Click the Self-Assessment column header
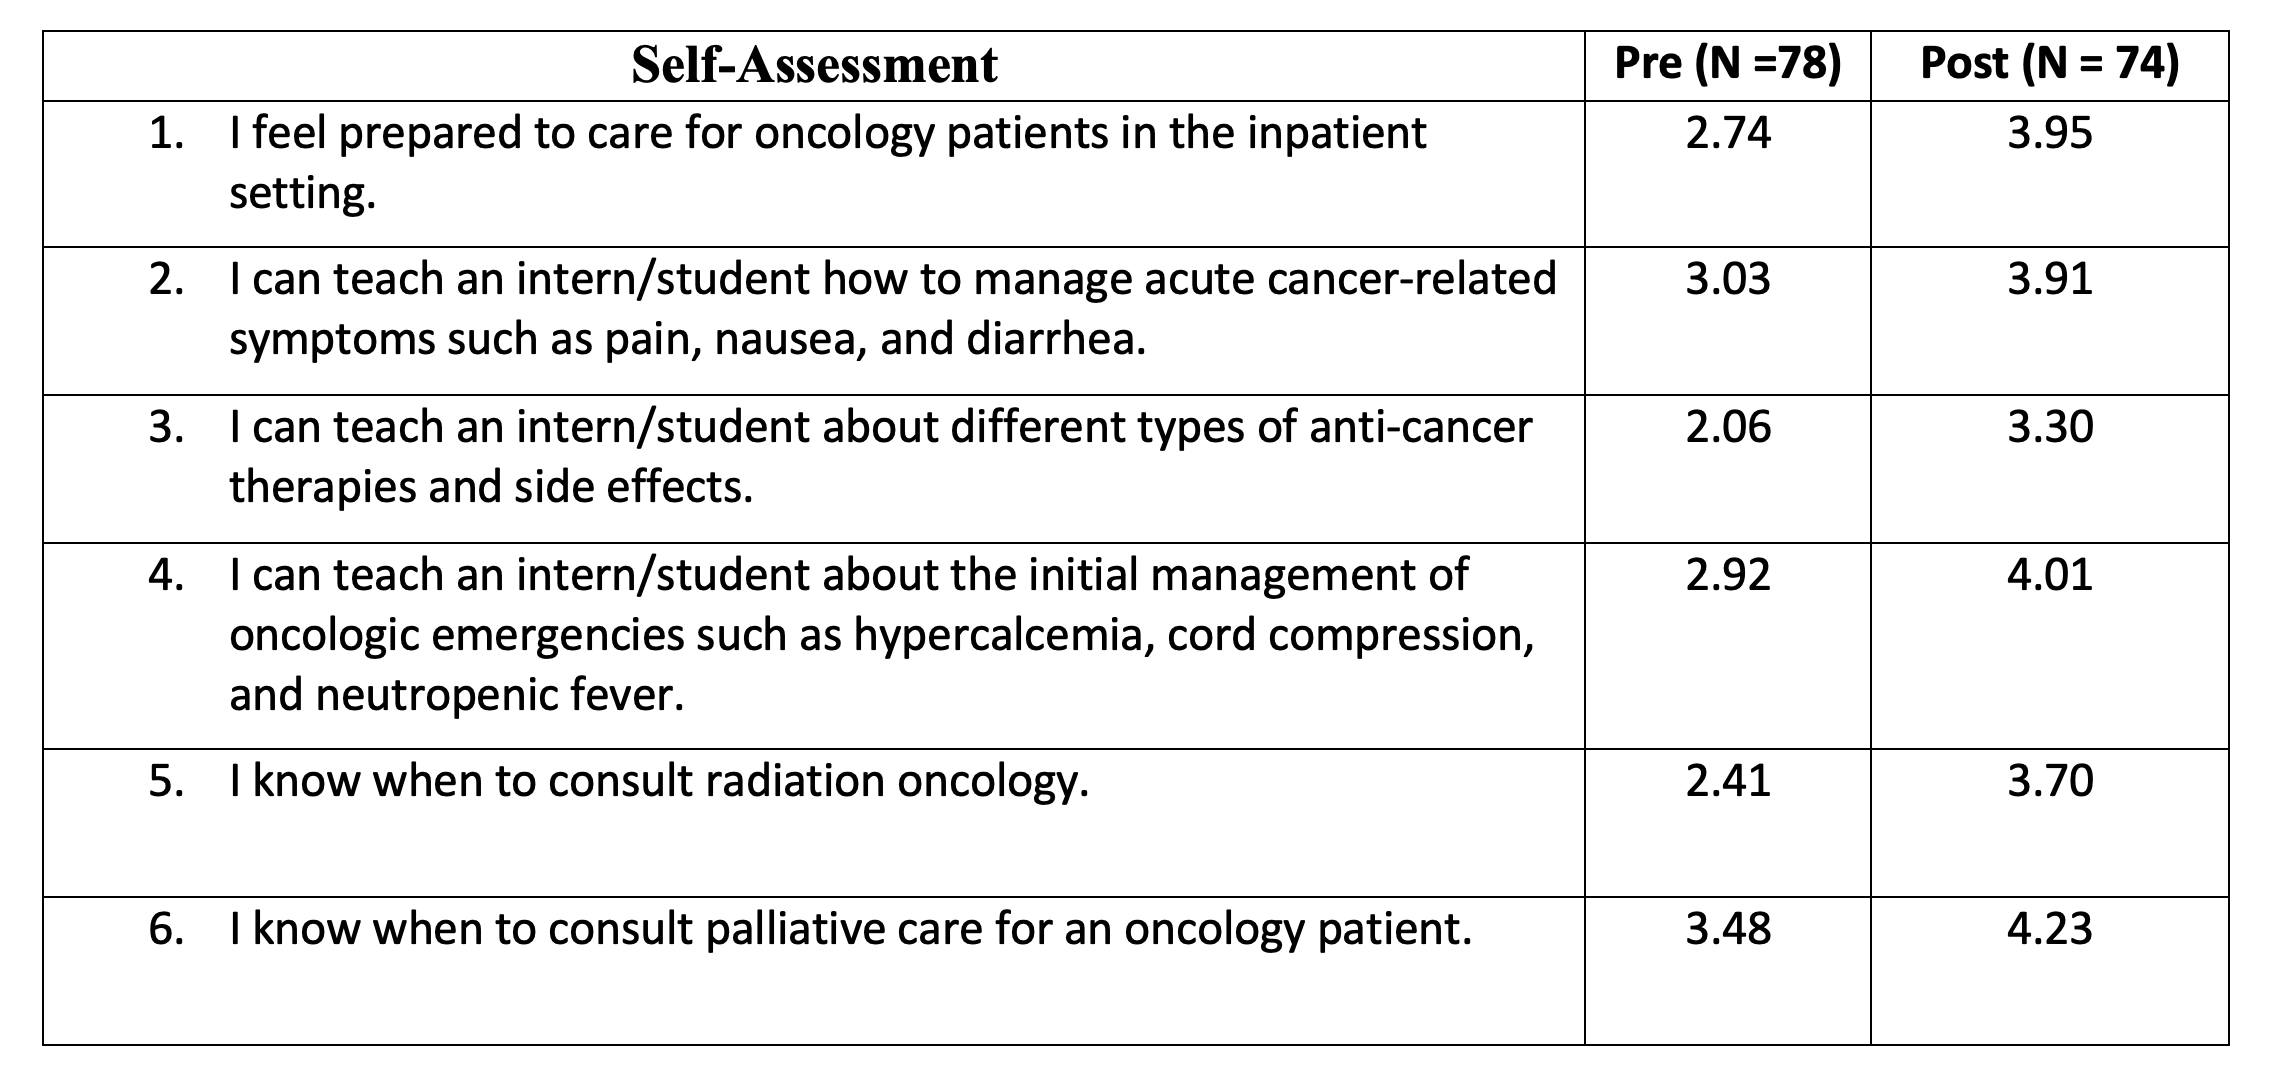Screen dimensions: 2278x1084 814,65
